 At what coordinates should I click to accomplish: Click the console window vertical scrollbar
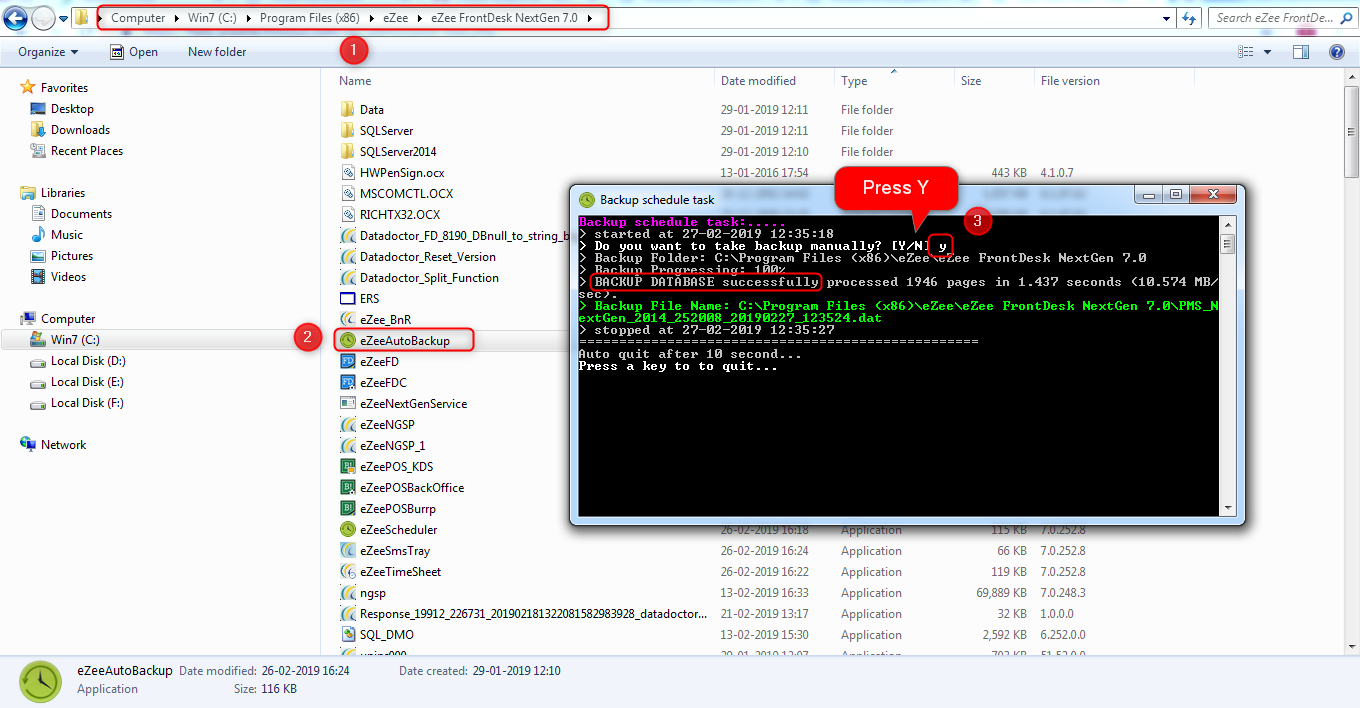coord(1227,366)
